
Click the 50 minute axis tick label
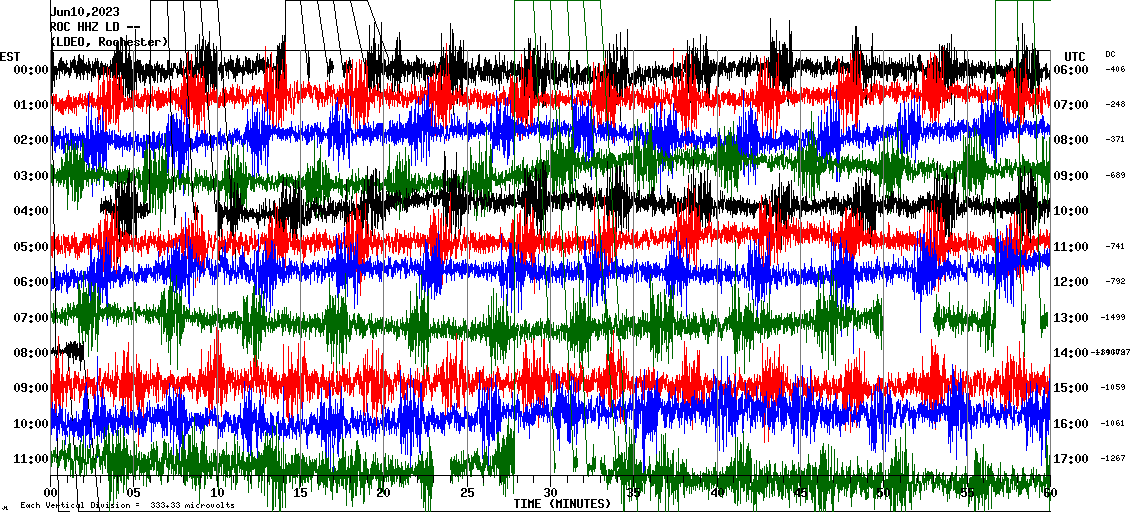tap(884, 493)
